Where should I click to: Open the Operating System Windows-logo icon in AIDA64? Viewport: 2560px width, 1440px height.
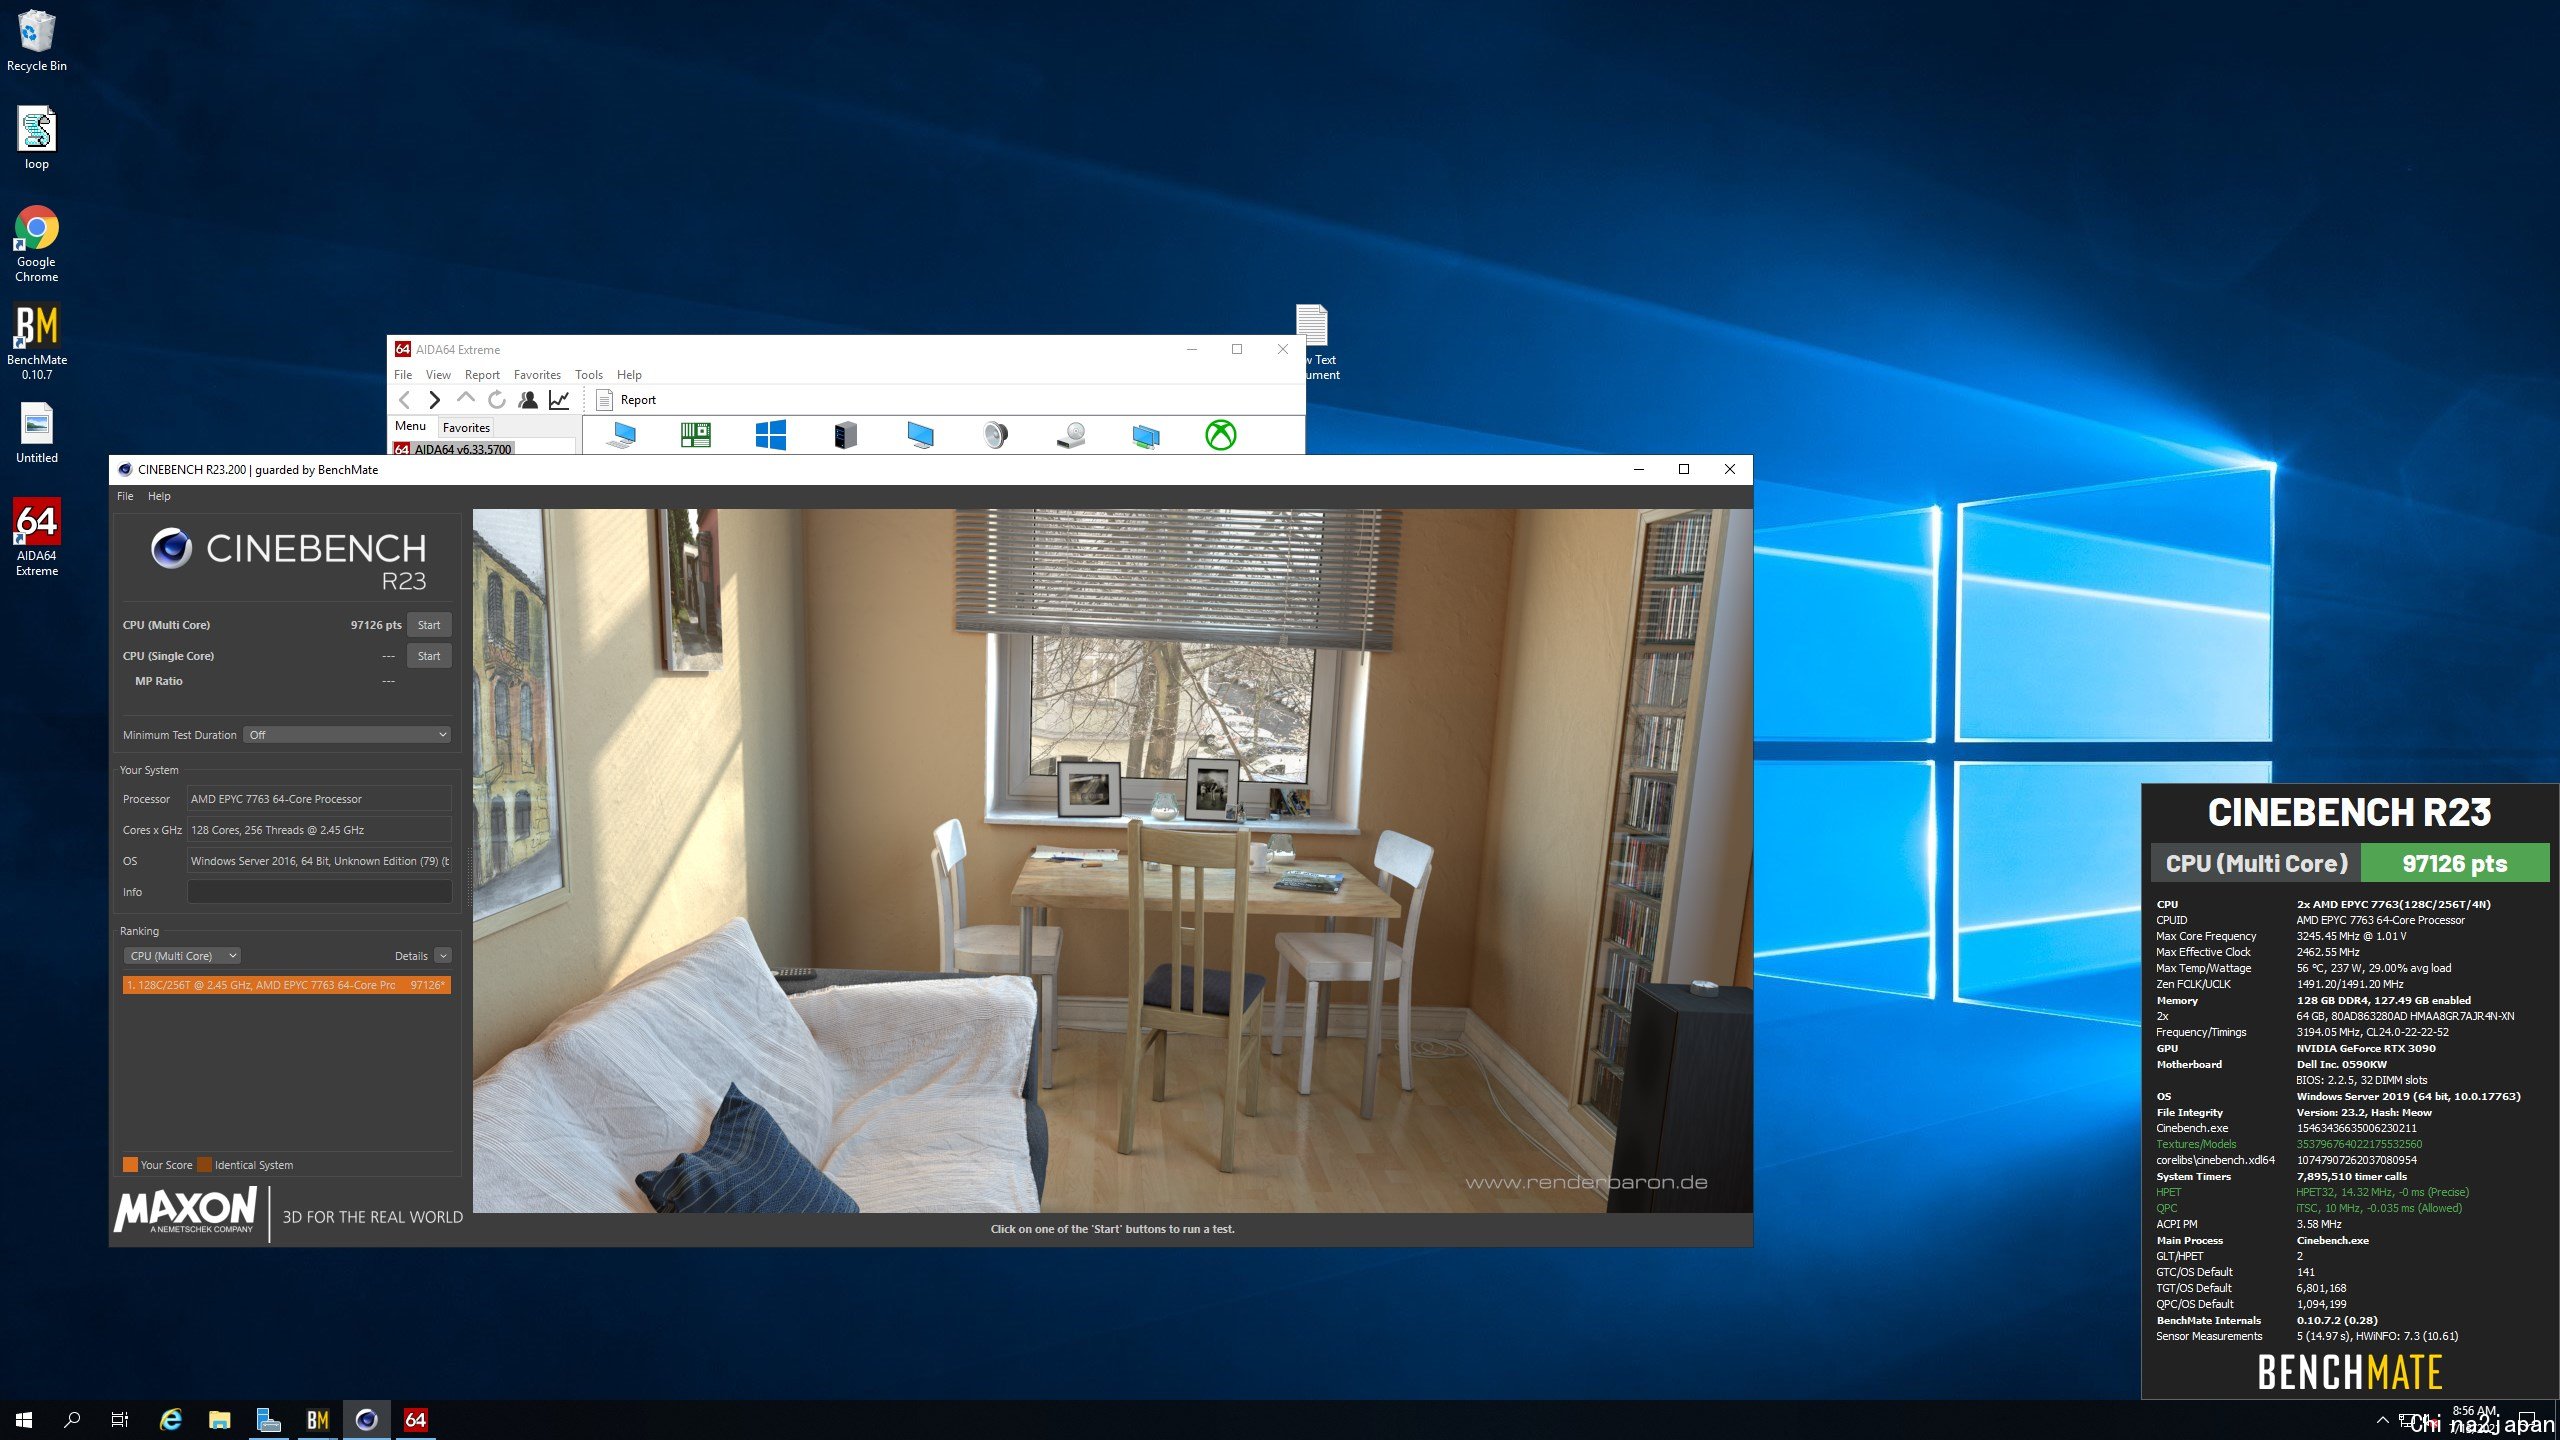coord(770,435)
